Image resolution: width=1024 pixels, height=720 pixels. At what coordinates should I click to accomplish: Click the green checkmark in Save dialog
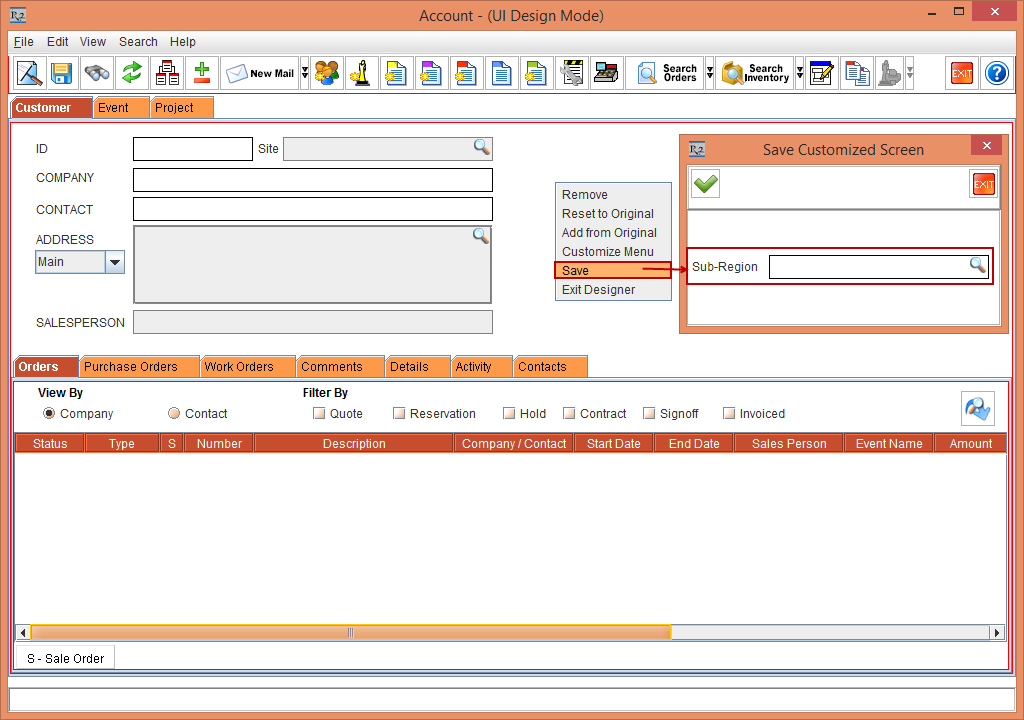[x=706, y=184]
